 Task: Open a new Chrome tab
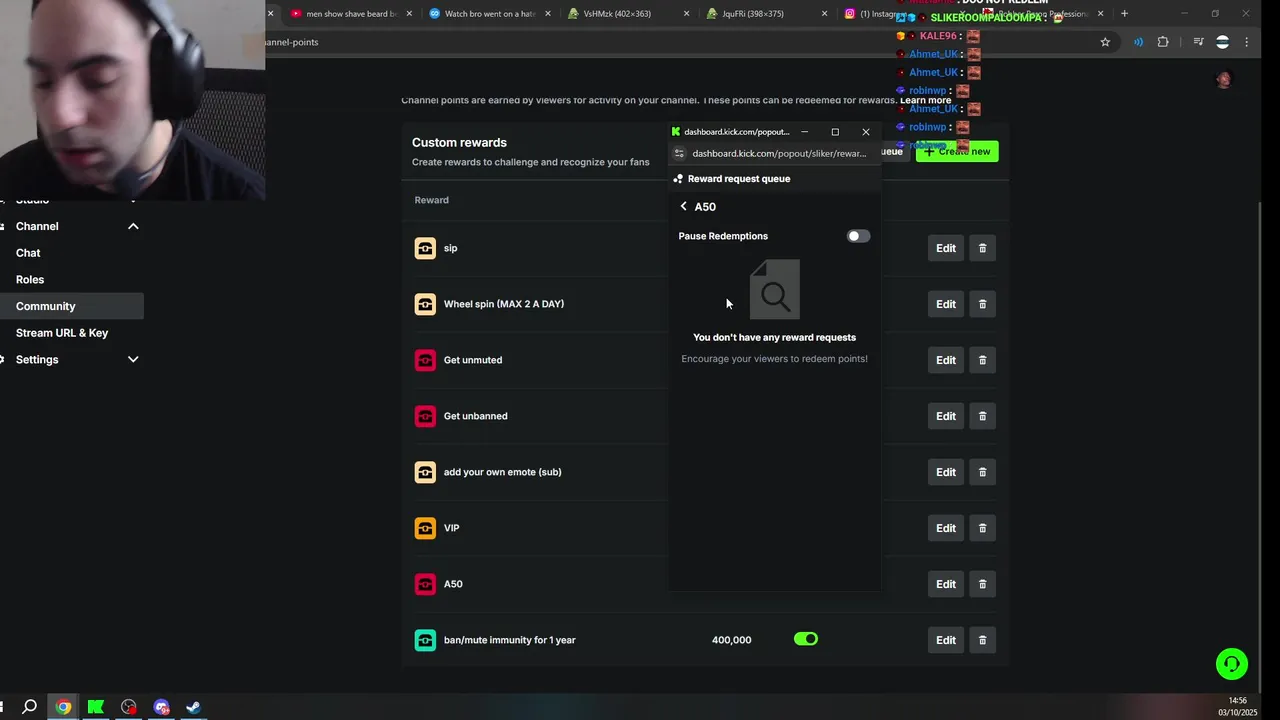[1124, 14]
